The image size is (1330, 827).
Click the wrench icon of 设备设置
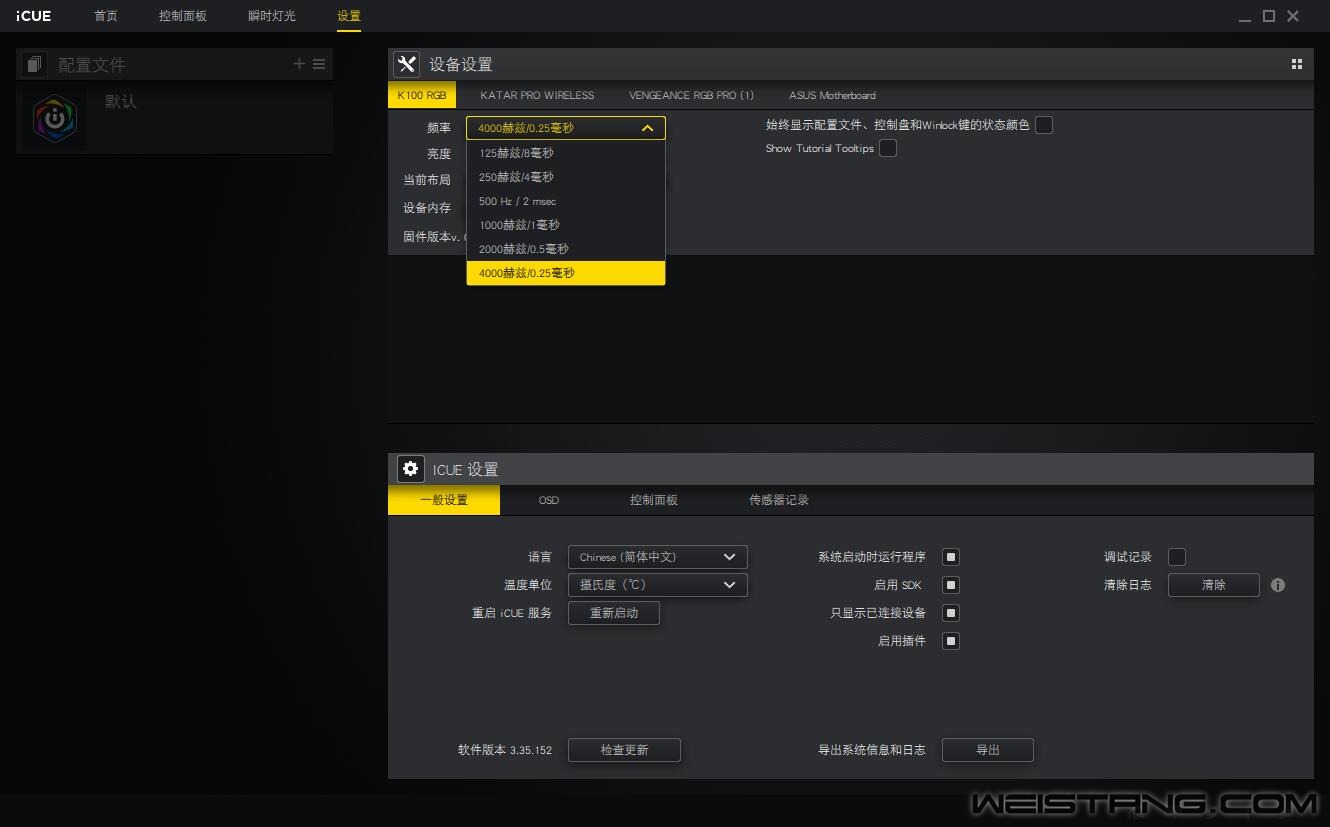(x=406, y=64)
